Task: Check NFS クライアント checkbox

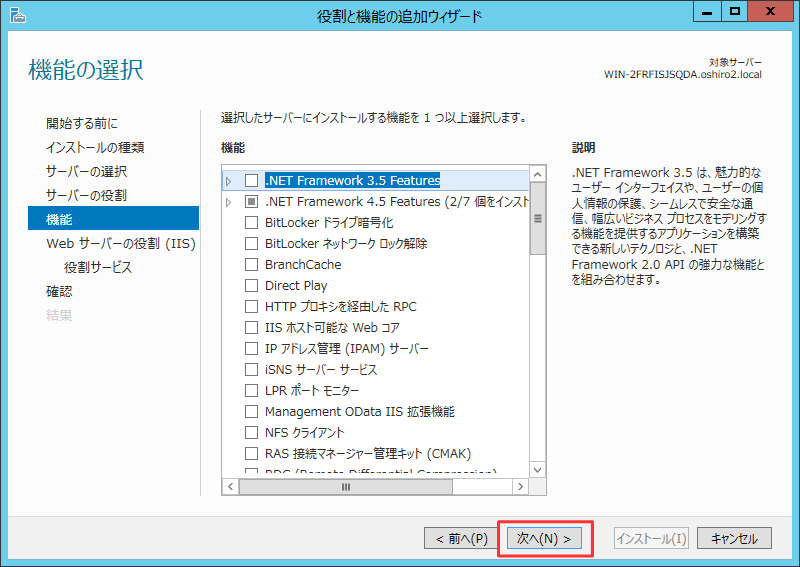Action: (252, 432)
